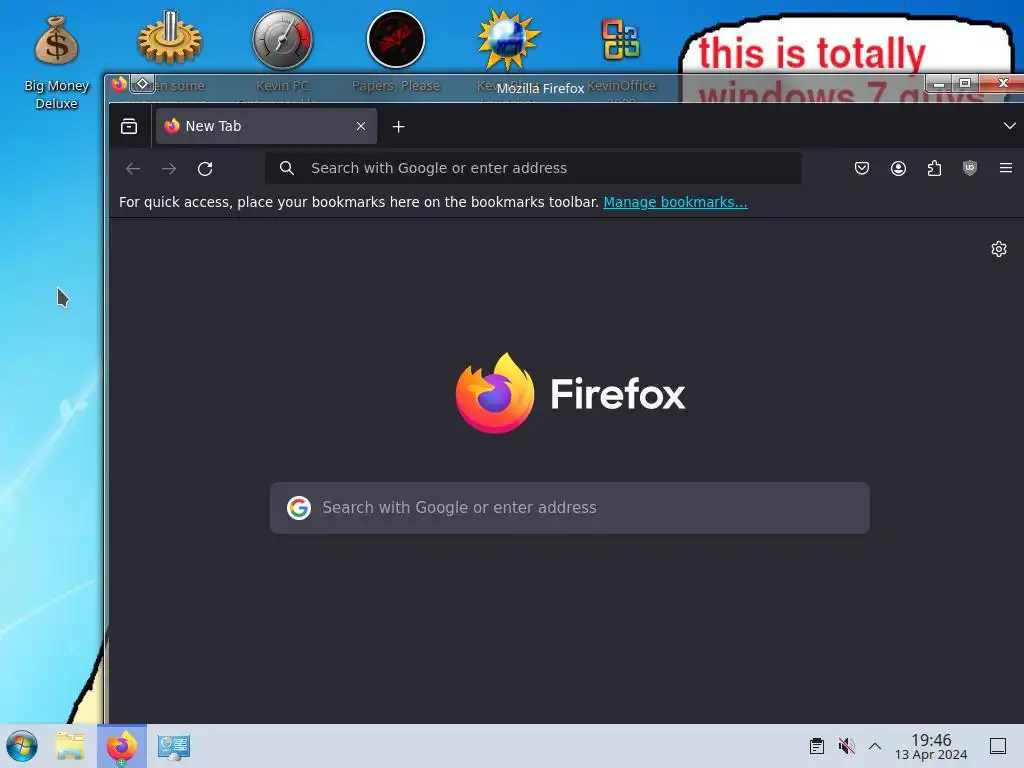Go back one page
The width and height of the screenshot is (1024, 768).
pyautogui.click(x=133, y=168)
